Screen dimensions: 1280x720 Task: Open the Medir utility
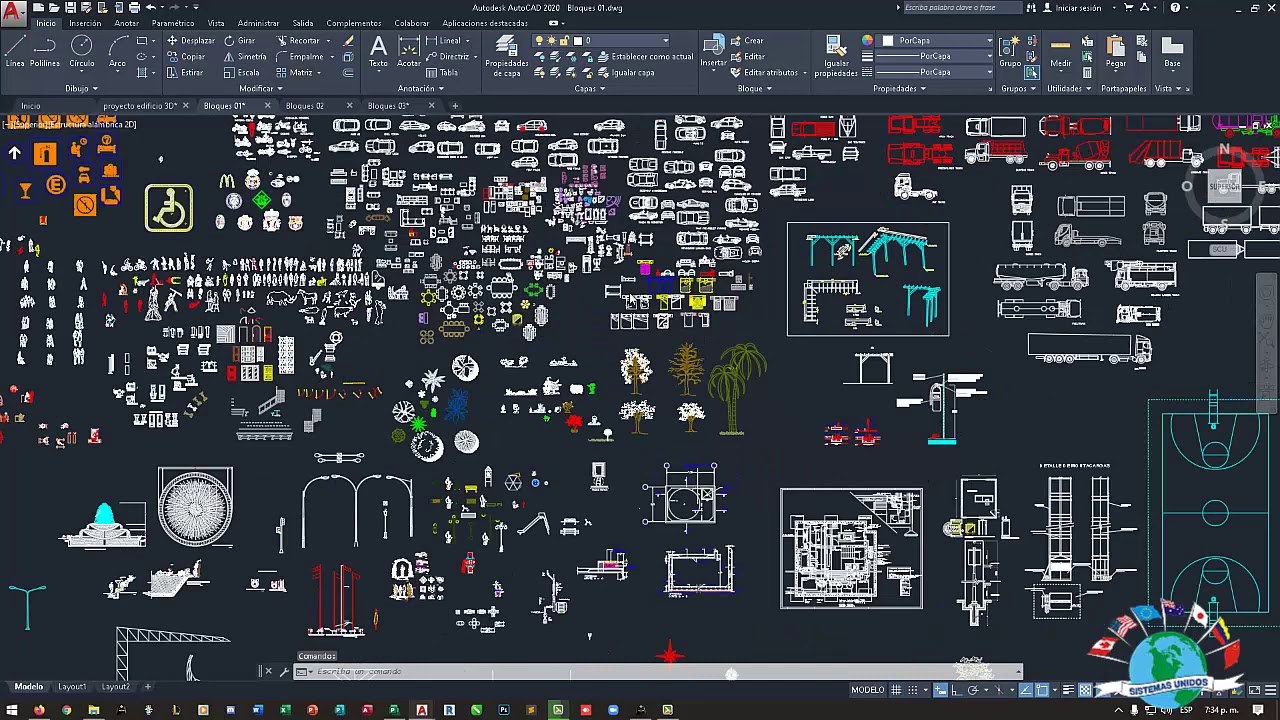pos(1060,52)
